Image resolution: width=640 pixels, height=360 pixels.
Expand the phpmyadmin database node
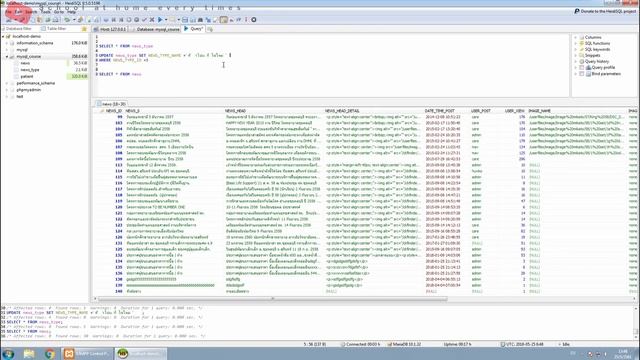coord(7,90)
